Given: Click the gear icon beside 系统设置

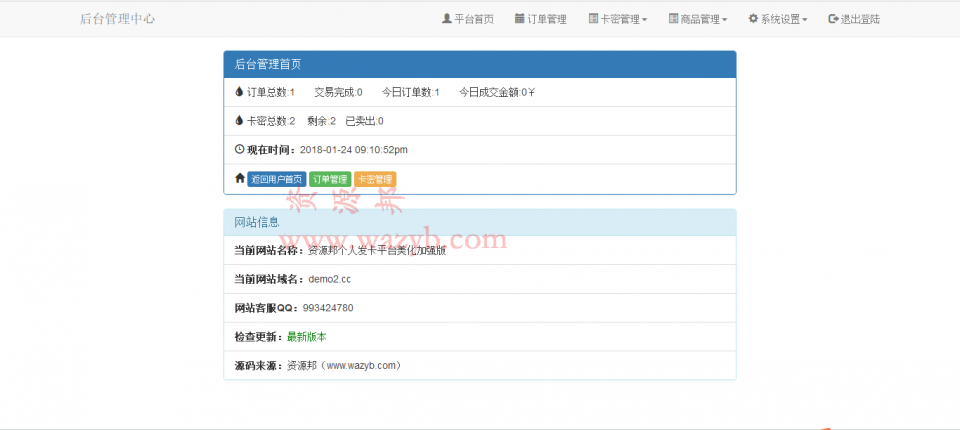Looking at the screenshot, I should pos(753,18).
